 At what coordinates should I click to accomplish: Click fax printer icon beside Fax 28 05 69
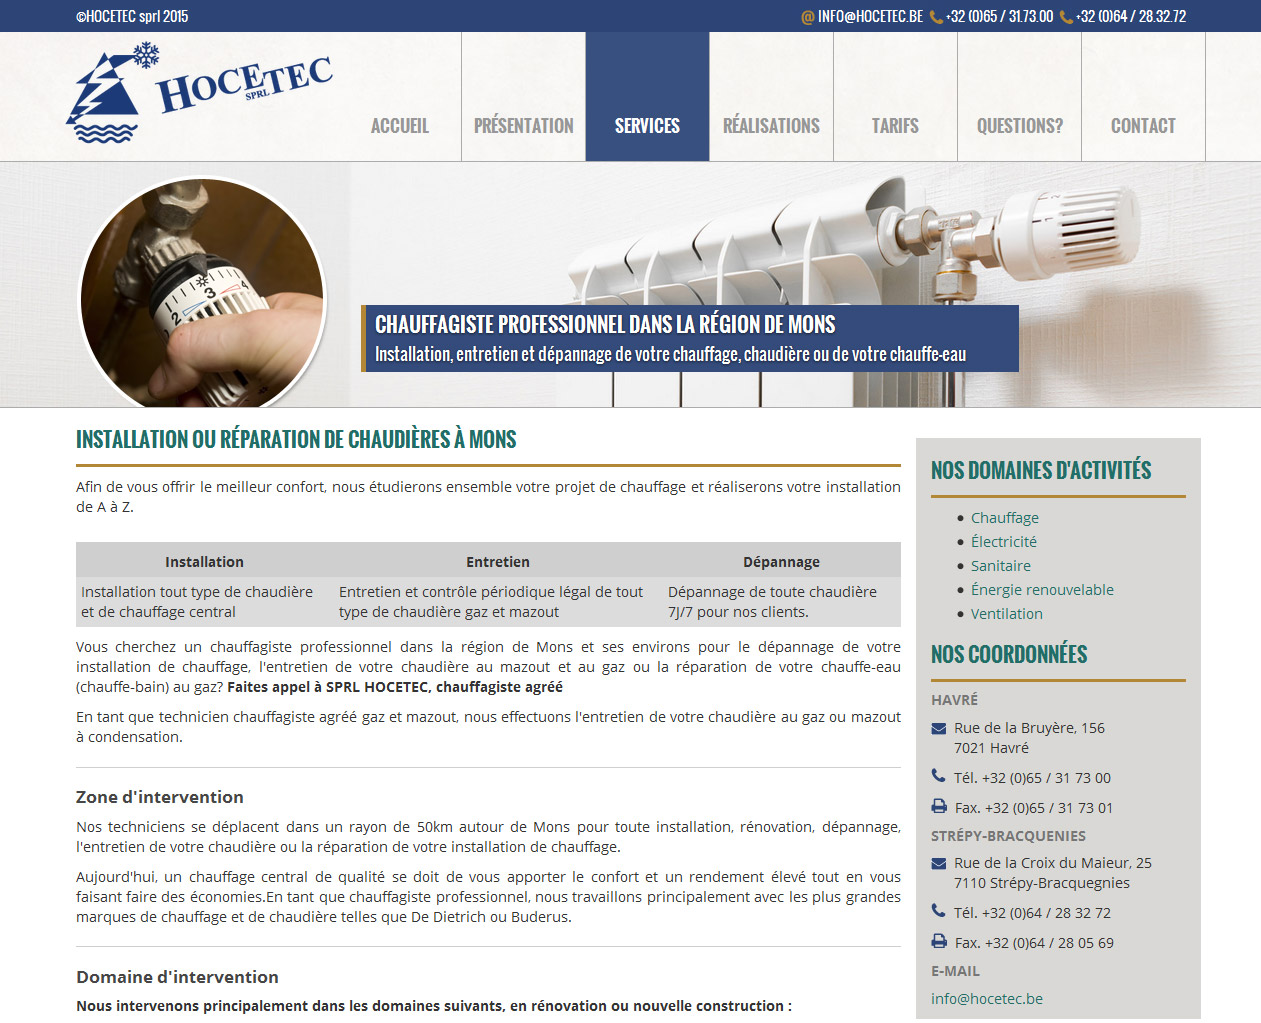click(x=939, y=941)
